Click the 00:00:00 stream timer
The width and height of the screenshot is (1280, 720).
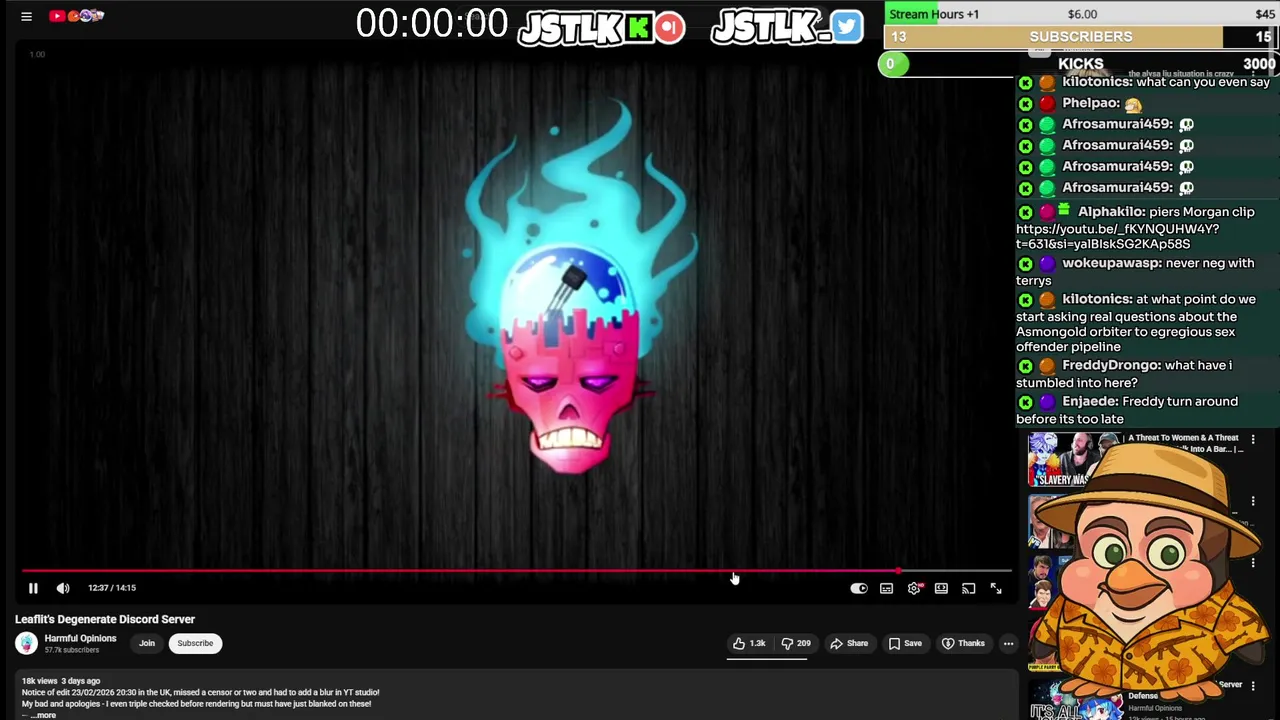(432, 24)
